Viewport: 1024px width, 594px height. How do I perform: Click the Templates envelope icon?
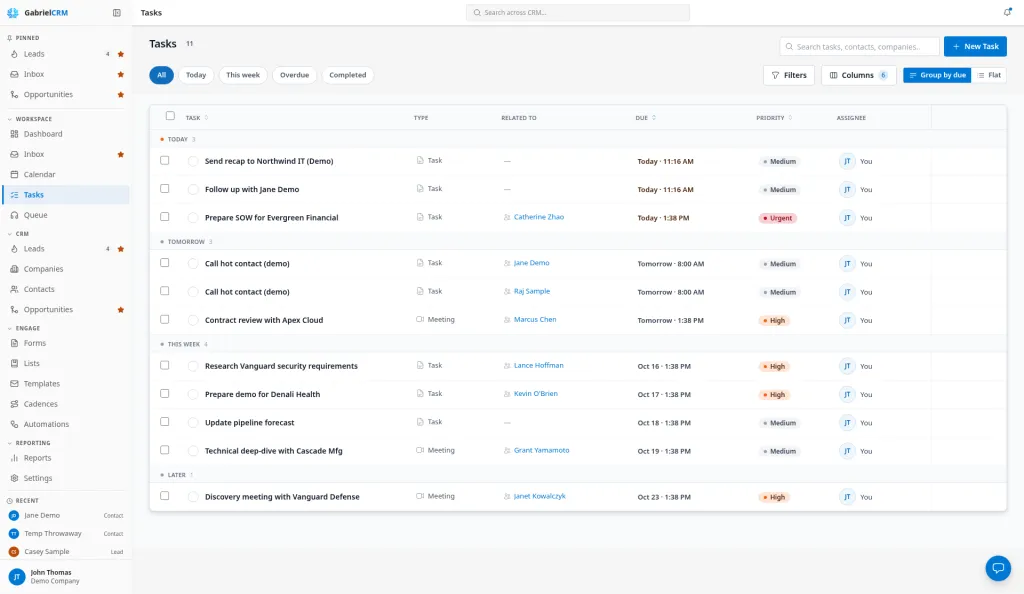(x=14, y=384)
